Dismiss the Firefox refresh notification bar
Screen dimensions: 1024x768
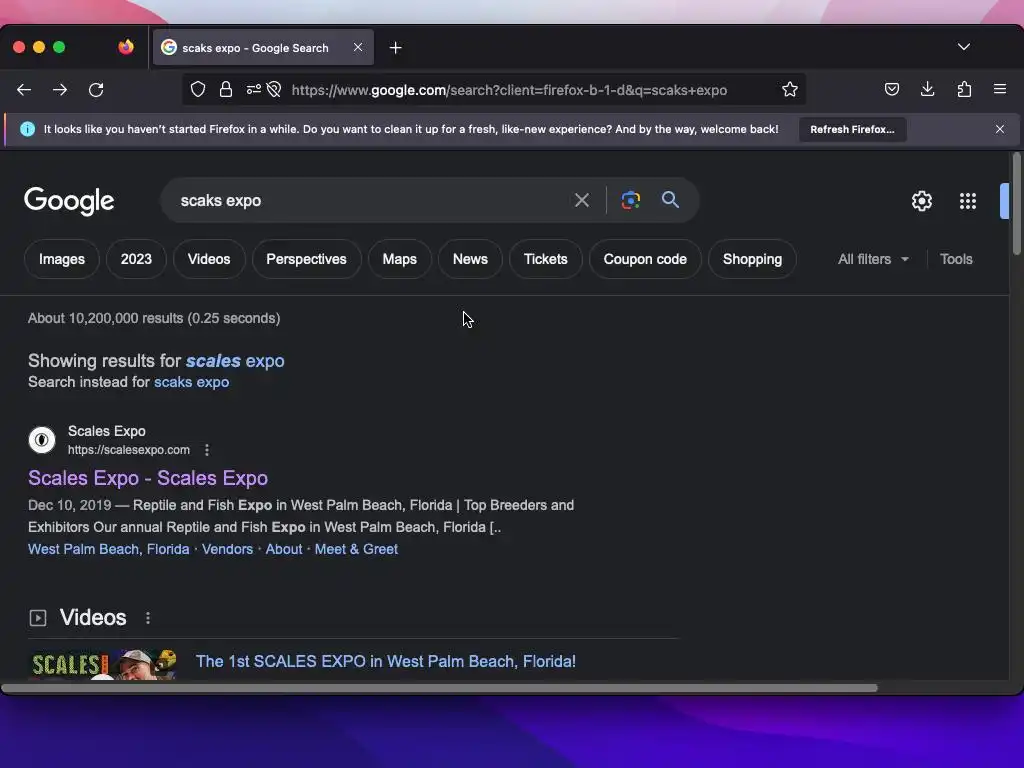tap(1000, 129)
